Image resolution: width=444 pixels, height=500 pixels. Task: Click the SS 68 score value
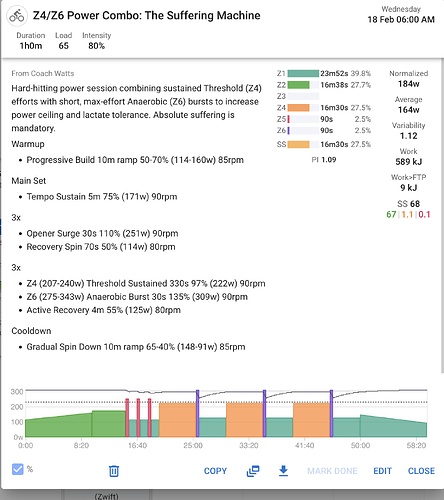click(409, 204)
